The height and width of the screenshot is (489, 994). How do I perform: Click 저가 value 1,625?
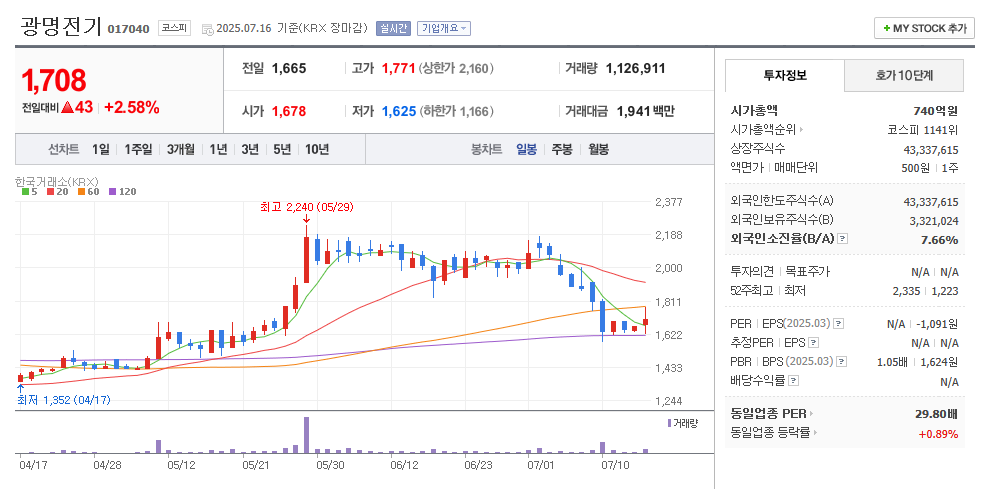click(399, 112)
